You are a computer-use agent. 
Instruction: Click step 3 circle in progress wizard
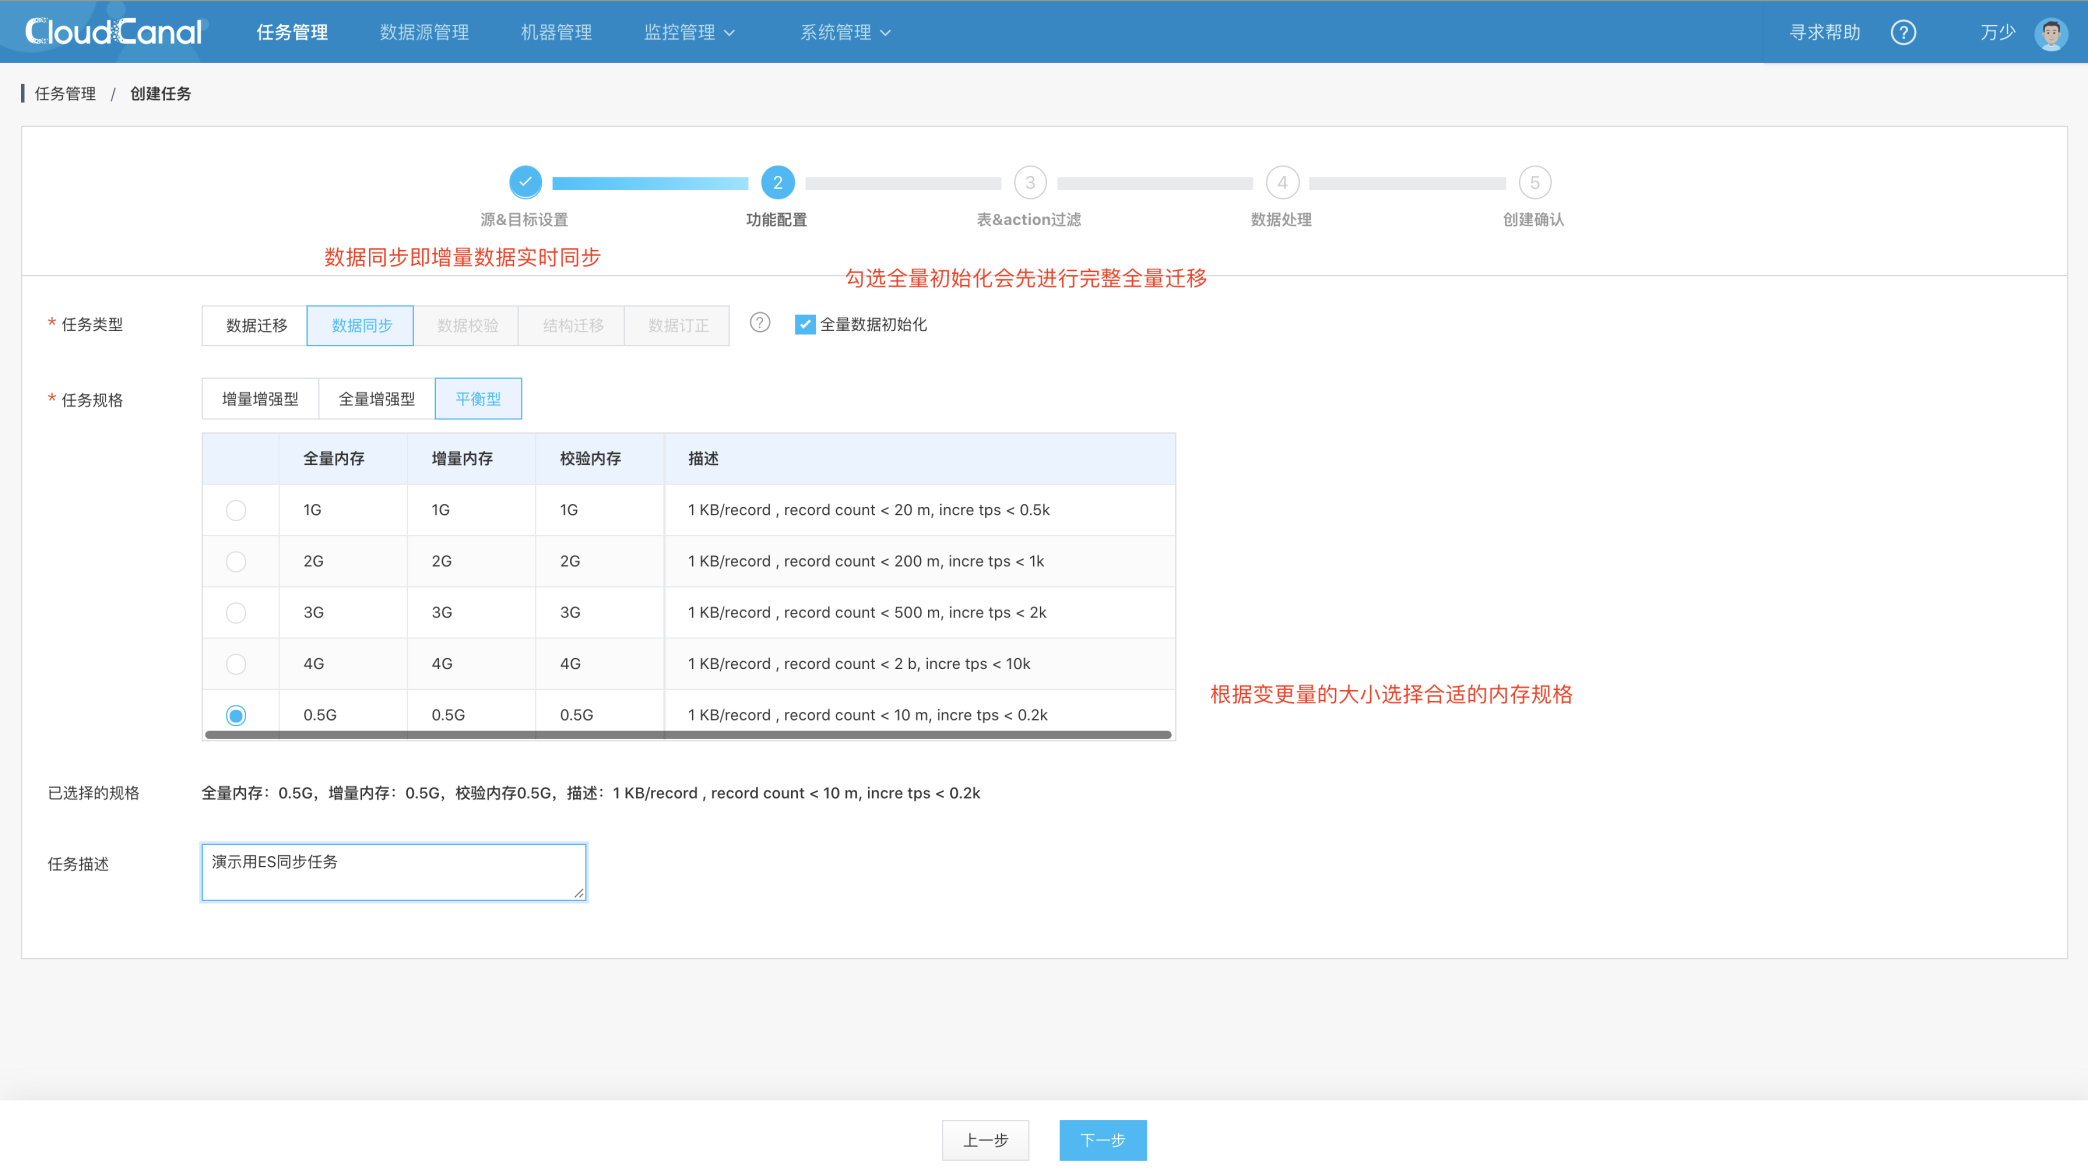(x=1030, y=183)
